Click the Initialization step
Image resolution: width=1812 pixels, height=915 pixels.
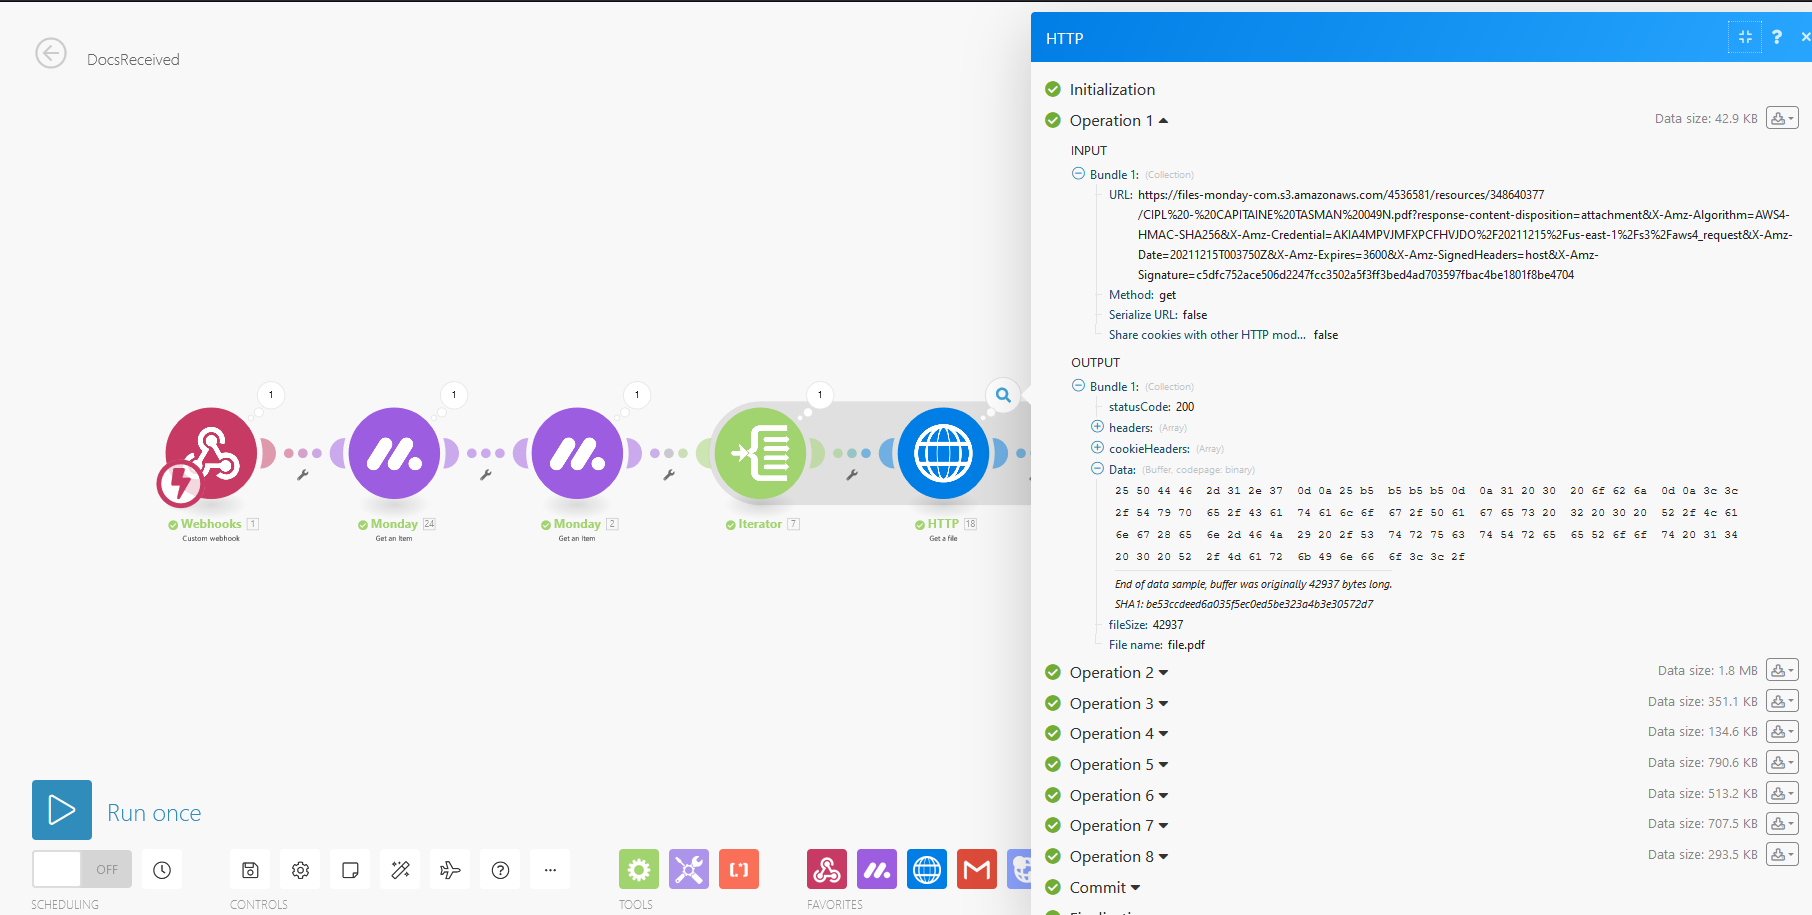[x=1112, y=89]
